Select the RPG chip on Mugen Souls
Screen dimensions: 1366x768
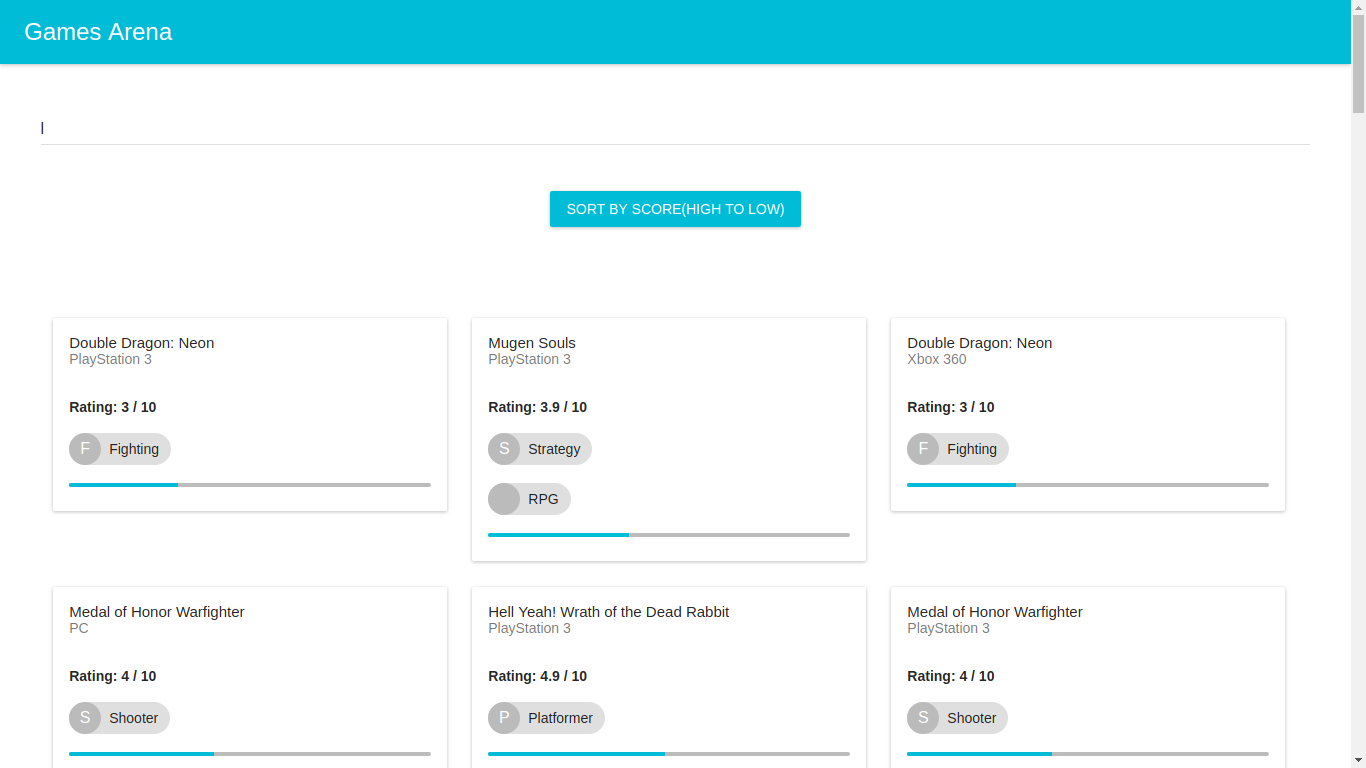pyautogui.click(x=529, y=499)
